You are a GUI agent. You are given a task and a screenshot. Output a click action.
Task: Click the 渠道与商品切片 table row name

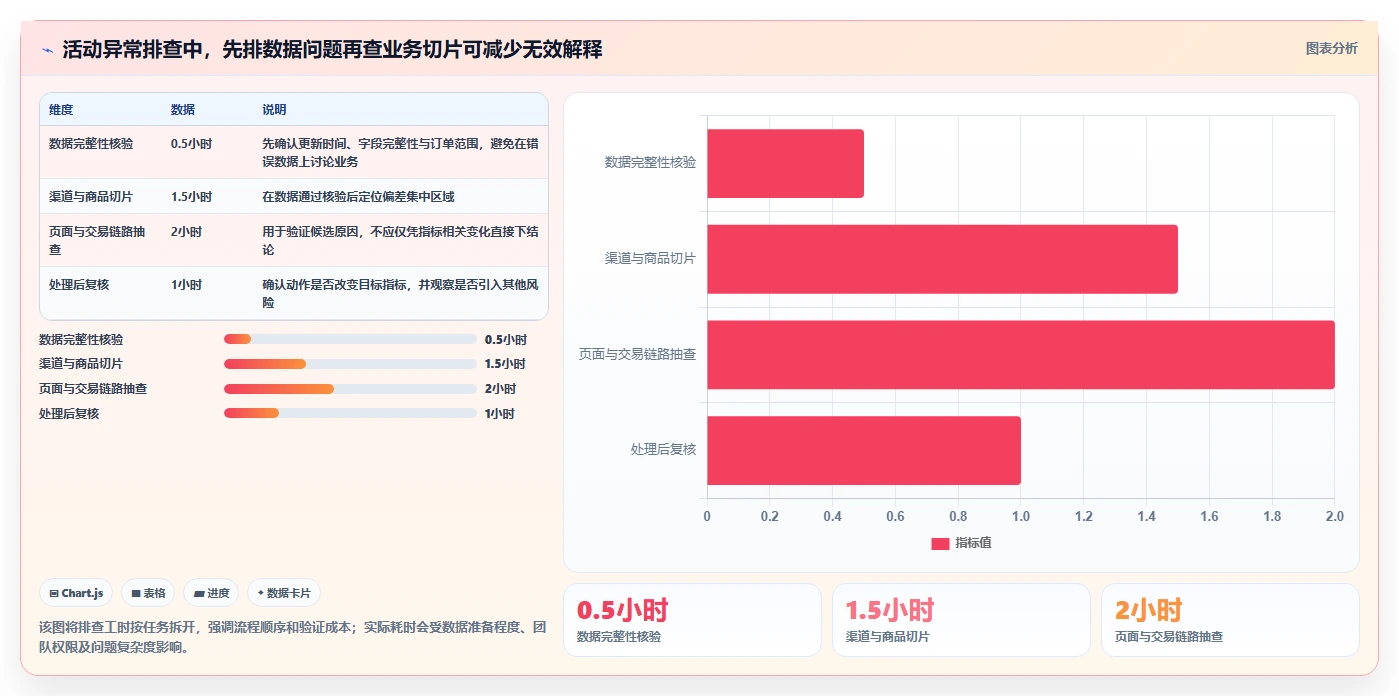click(91, 197)
